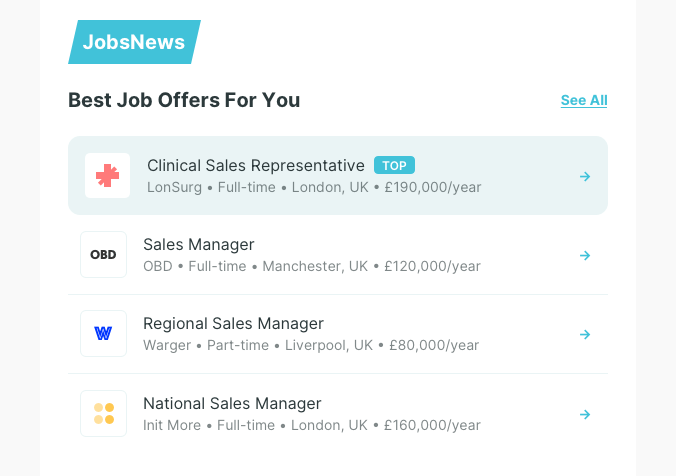This screenshot has height=476, width=676.
Task: Click the OBD Manchester £120,000/year details
Action: click(x=312, y=266)
